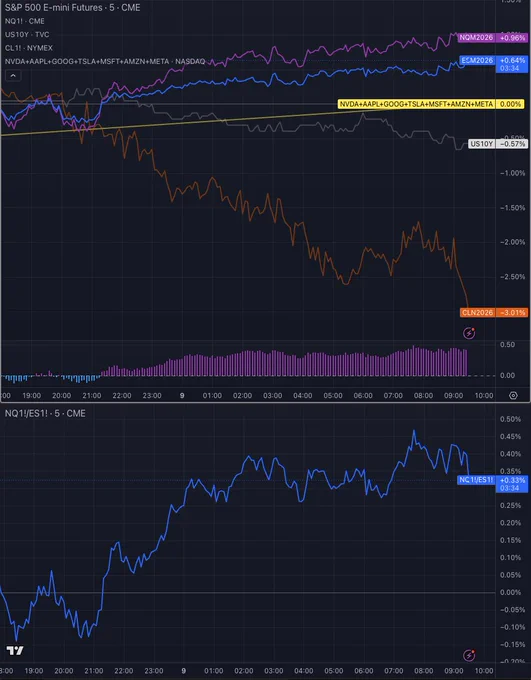The height and width of the screenshot is (680, 531).
Task: Select S&P 500 E-mini Futures title
Action: pyautogui.click(x=72, y=7)
